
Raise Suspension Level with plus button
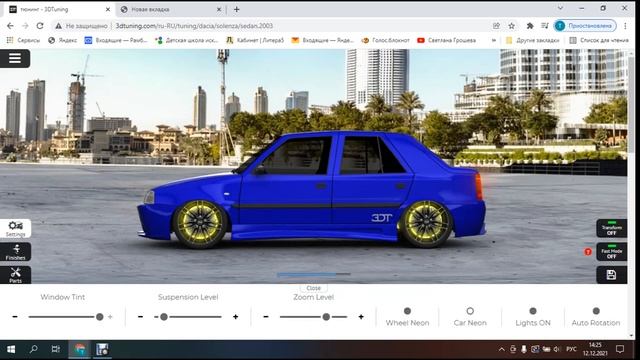tap(236, 317)
